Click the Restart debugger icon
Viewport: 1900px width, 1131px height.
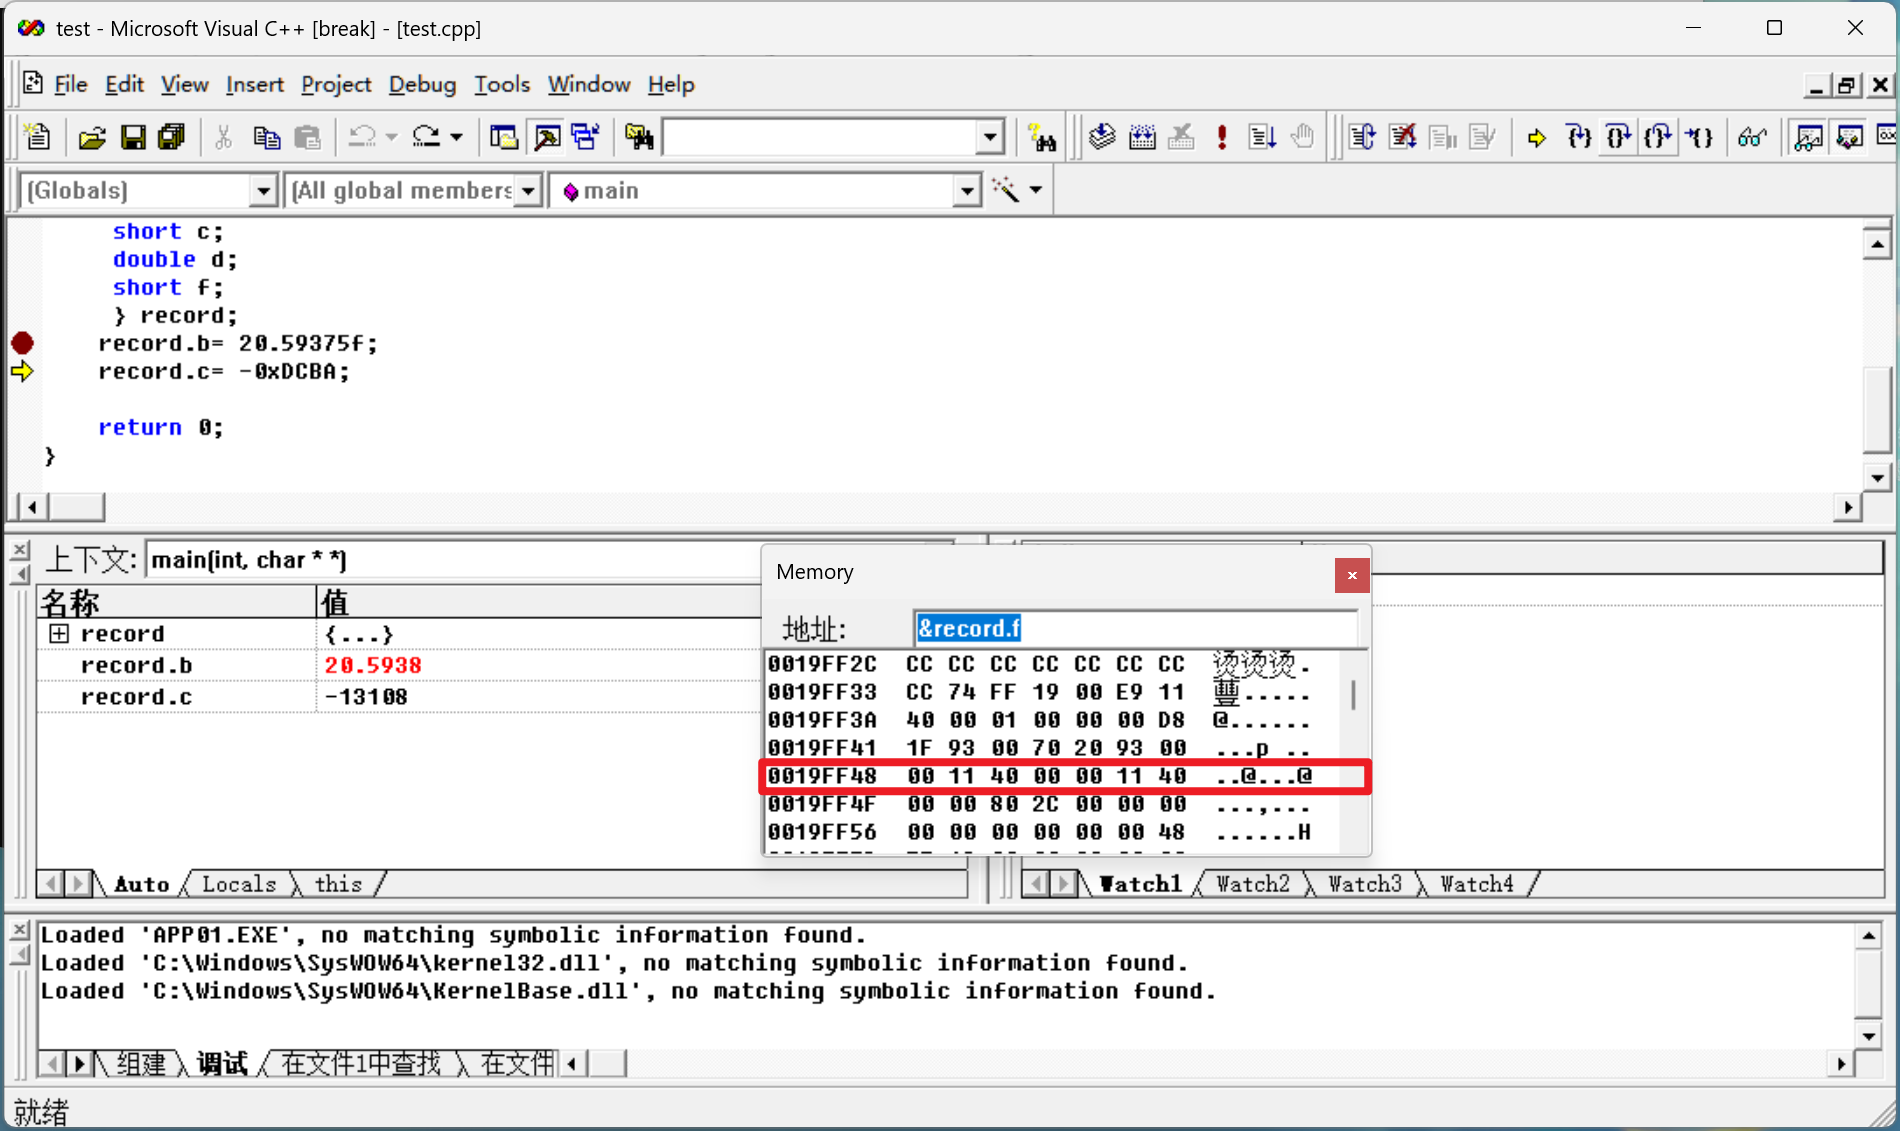coord(1362,138)
